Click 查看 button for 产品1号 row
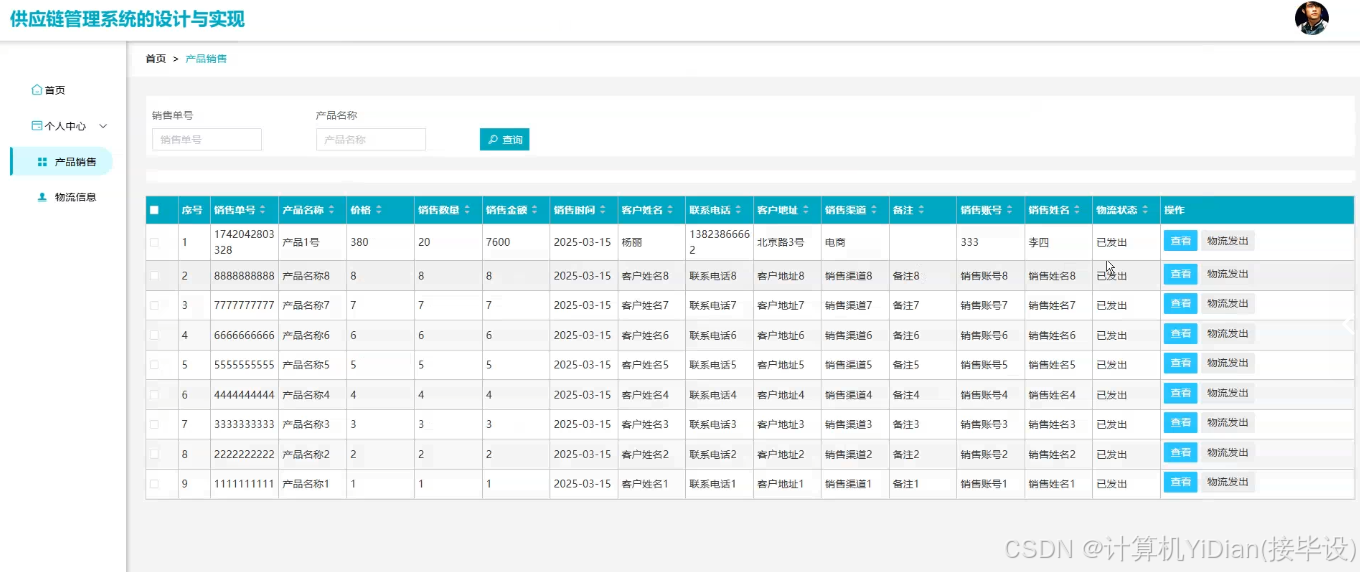The width and height of the screenshot is (1360, 572). [x=1180, y=241]
